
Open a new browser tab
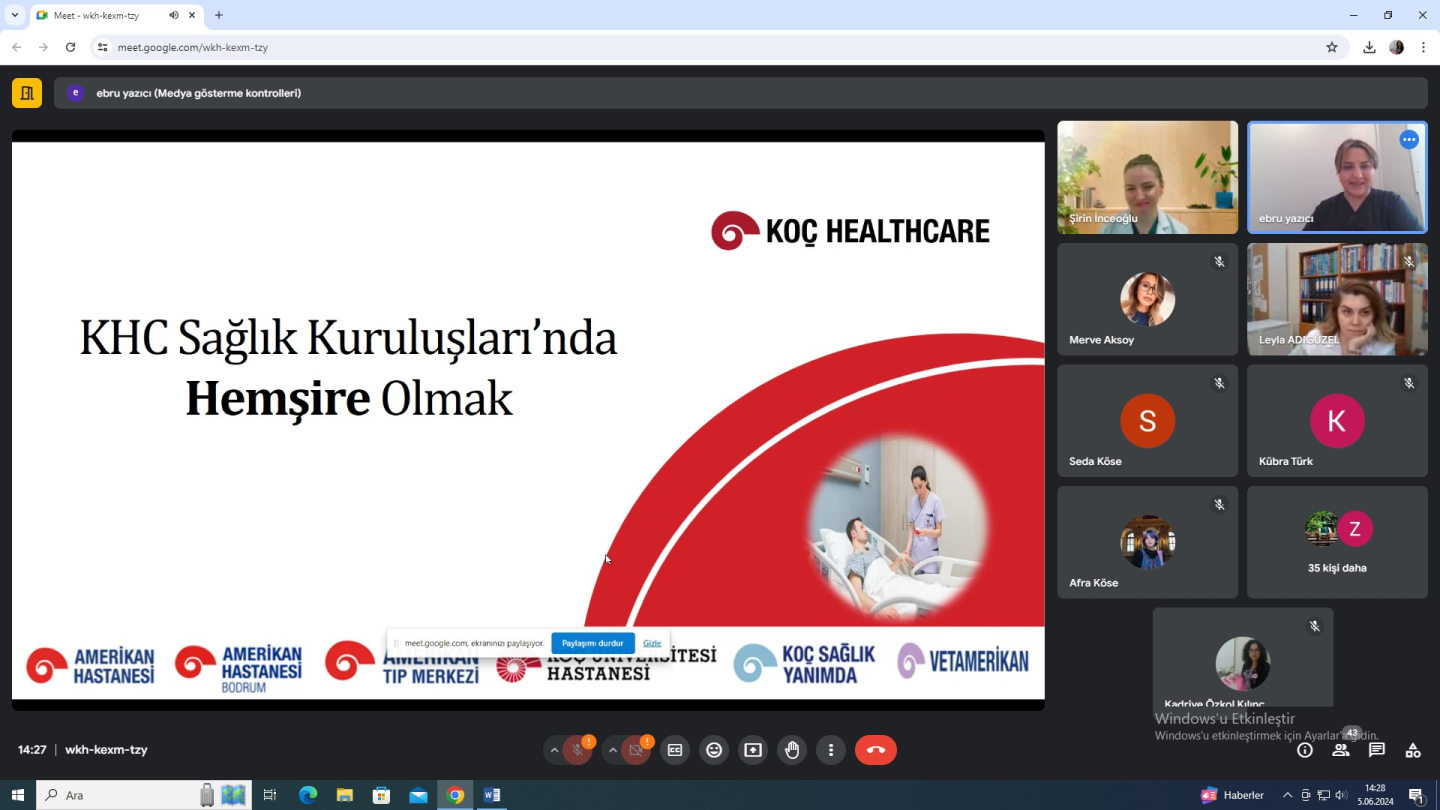(219, 15)
